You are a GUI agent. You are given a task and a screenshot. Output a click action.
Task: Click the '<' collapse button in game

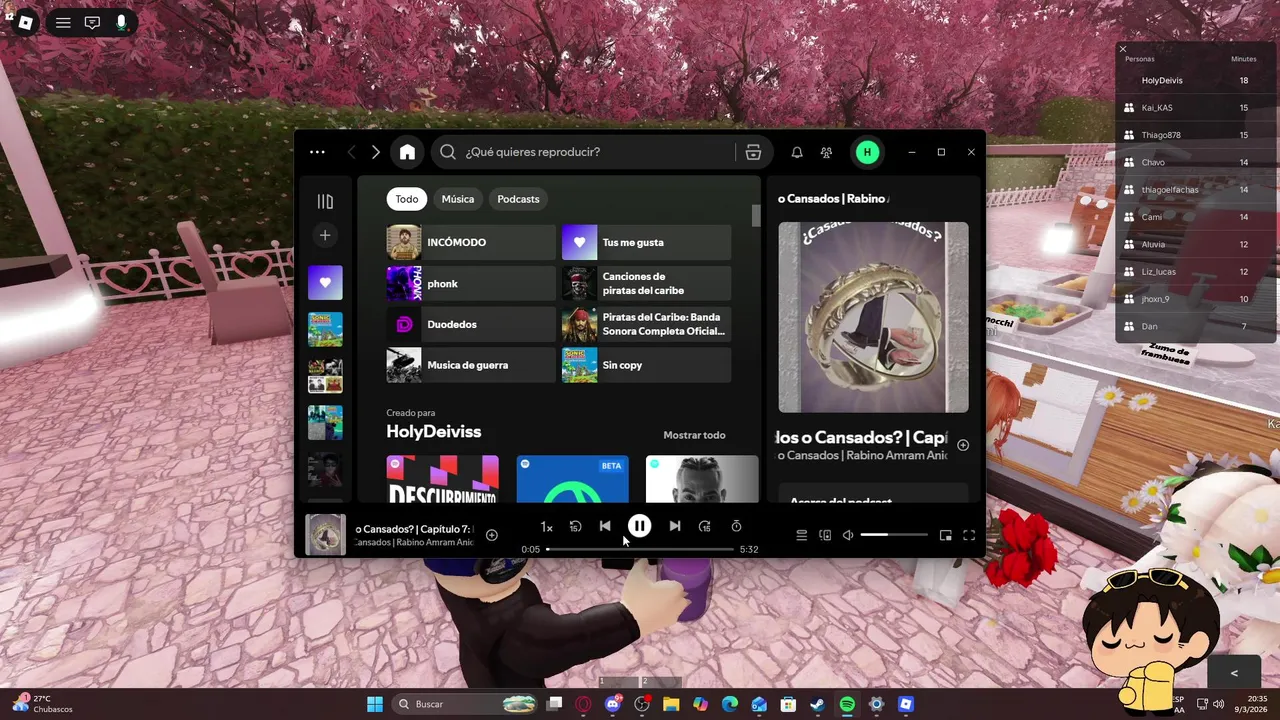pyautogui.click(x=1234, y=673)
